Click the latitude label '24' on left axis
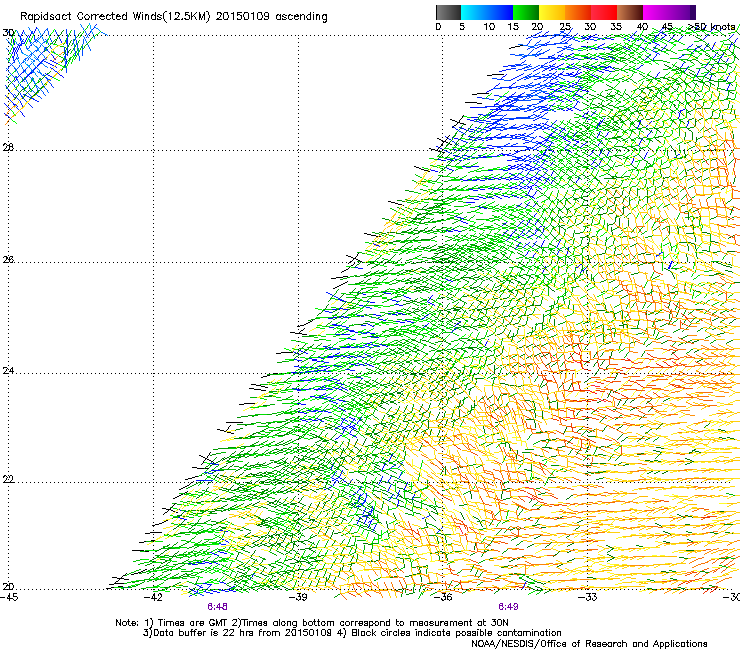 [x=8, y=371]
